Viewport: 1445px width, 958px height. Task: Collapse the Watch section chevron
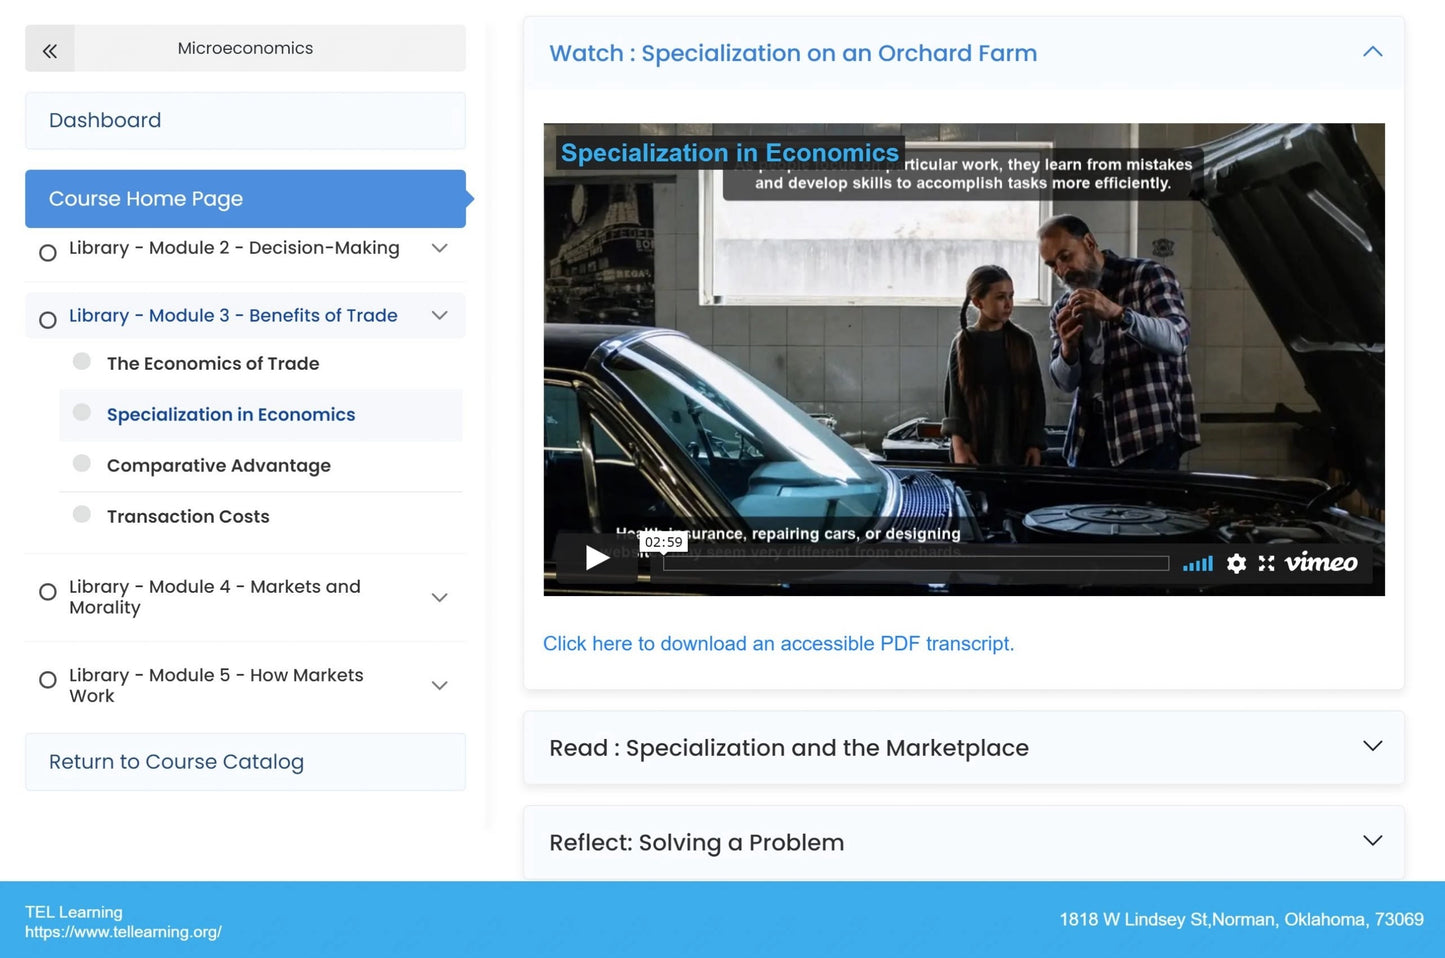[x=1372, y=52]
